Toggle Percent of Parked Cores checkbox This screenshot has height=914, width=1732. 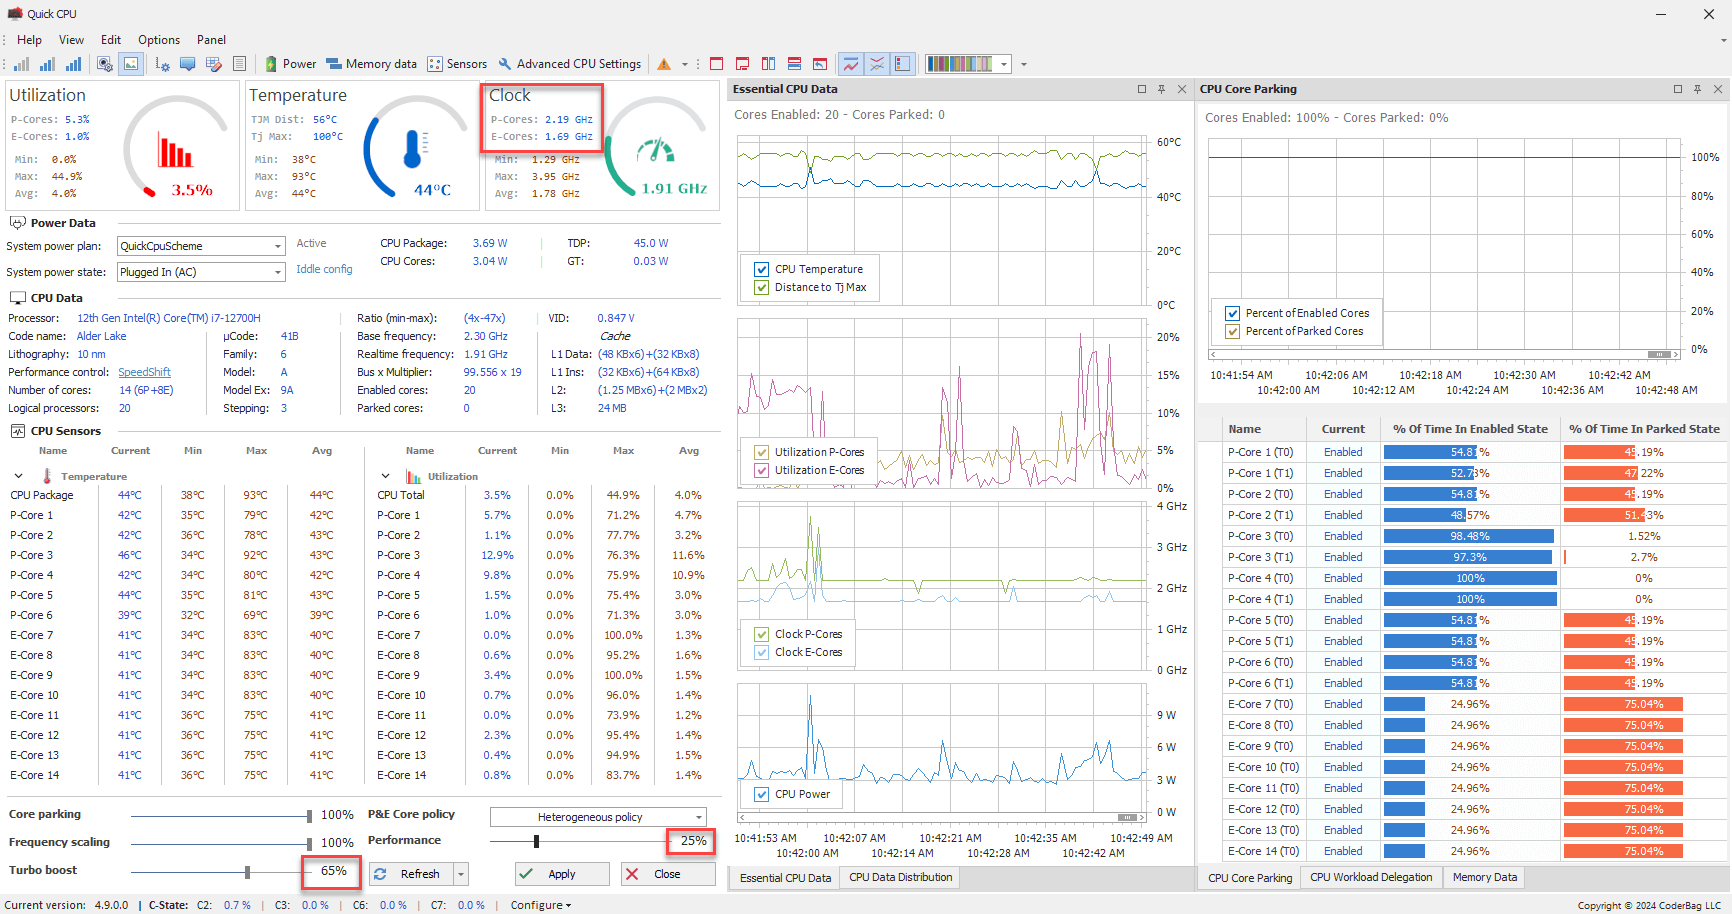(x=1233, y=331)
